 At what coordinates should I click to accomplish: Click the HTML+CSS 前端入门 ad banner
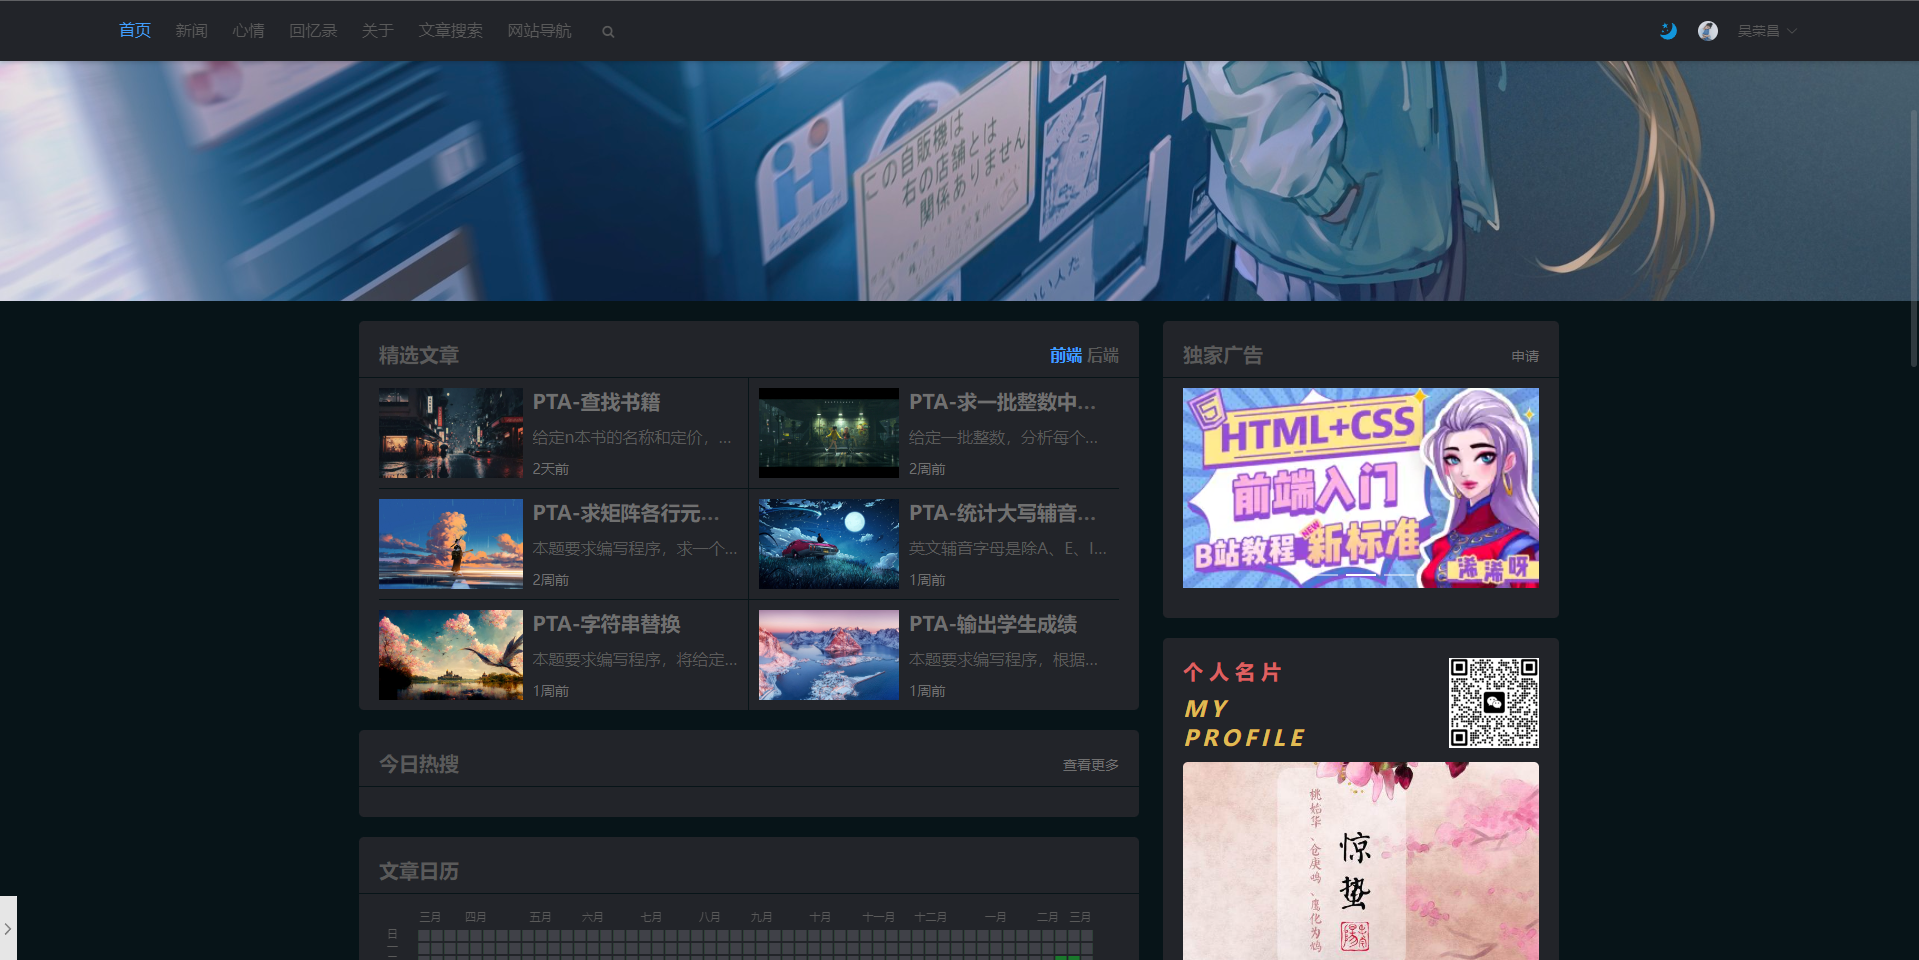tap(1361, 488)
